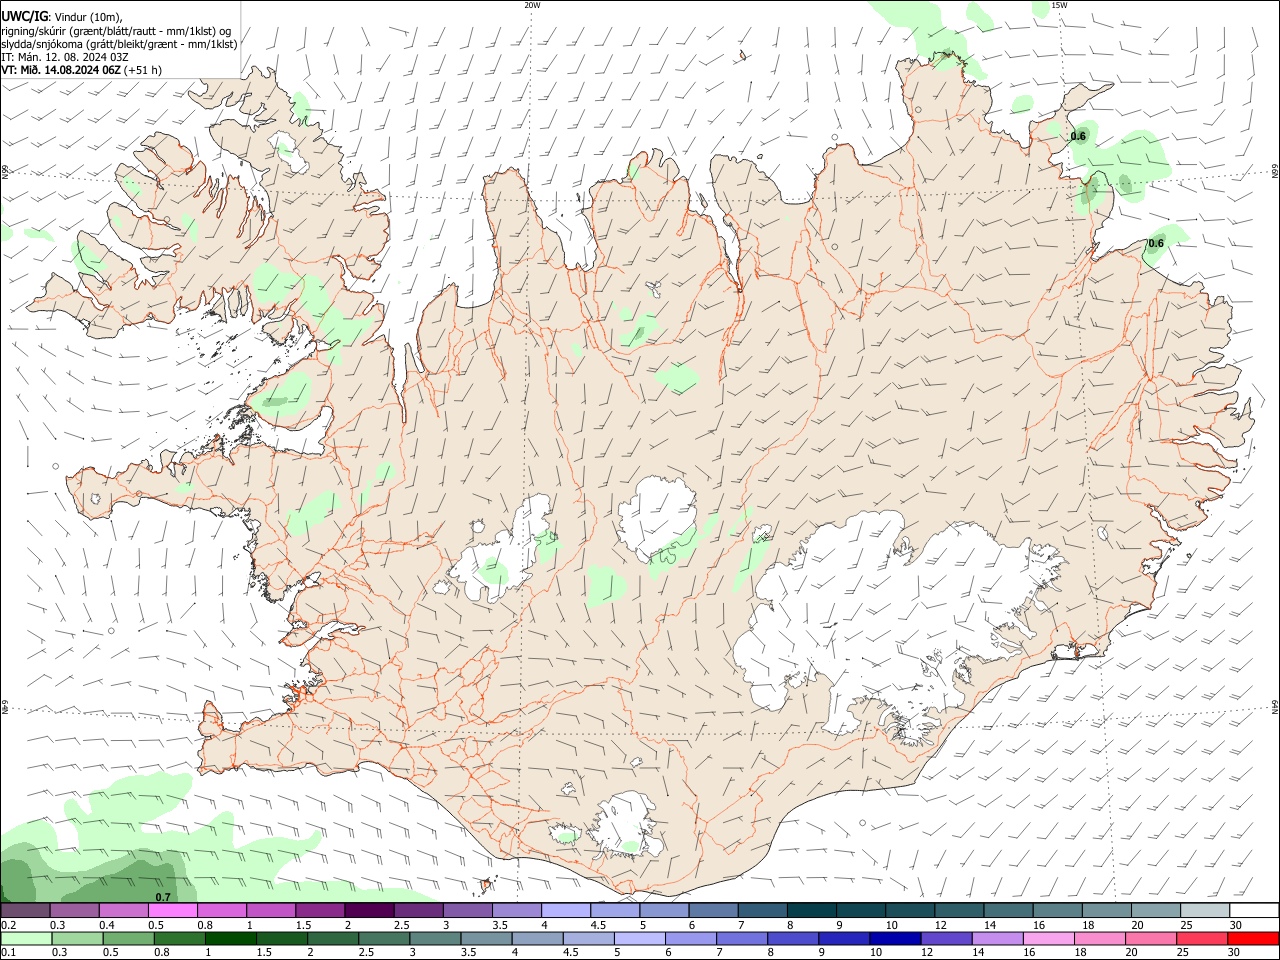
Task: Pick the dark purple 2 swatch on the snow scale
Action: (x=369, y=910)
